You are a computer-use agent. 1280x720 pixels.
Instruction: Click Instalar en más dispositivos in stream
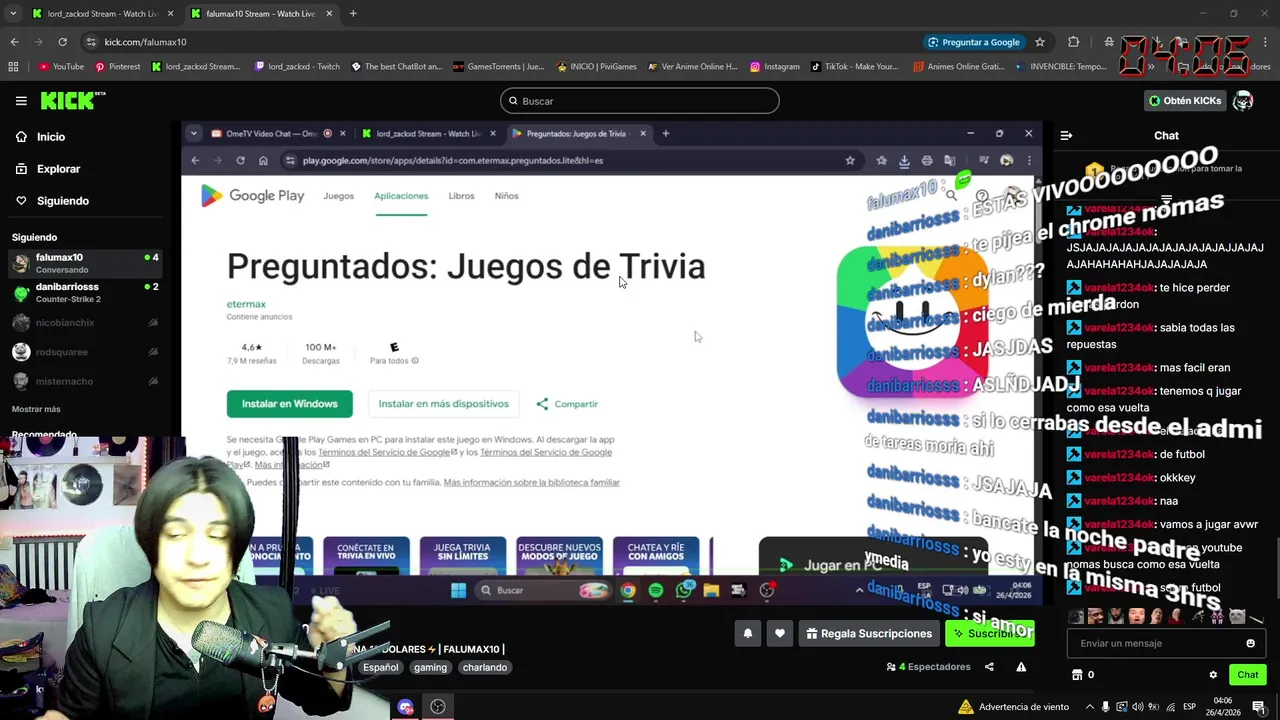coord(443,404)
